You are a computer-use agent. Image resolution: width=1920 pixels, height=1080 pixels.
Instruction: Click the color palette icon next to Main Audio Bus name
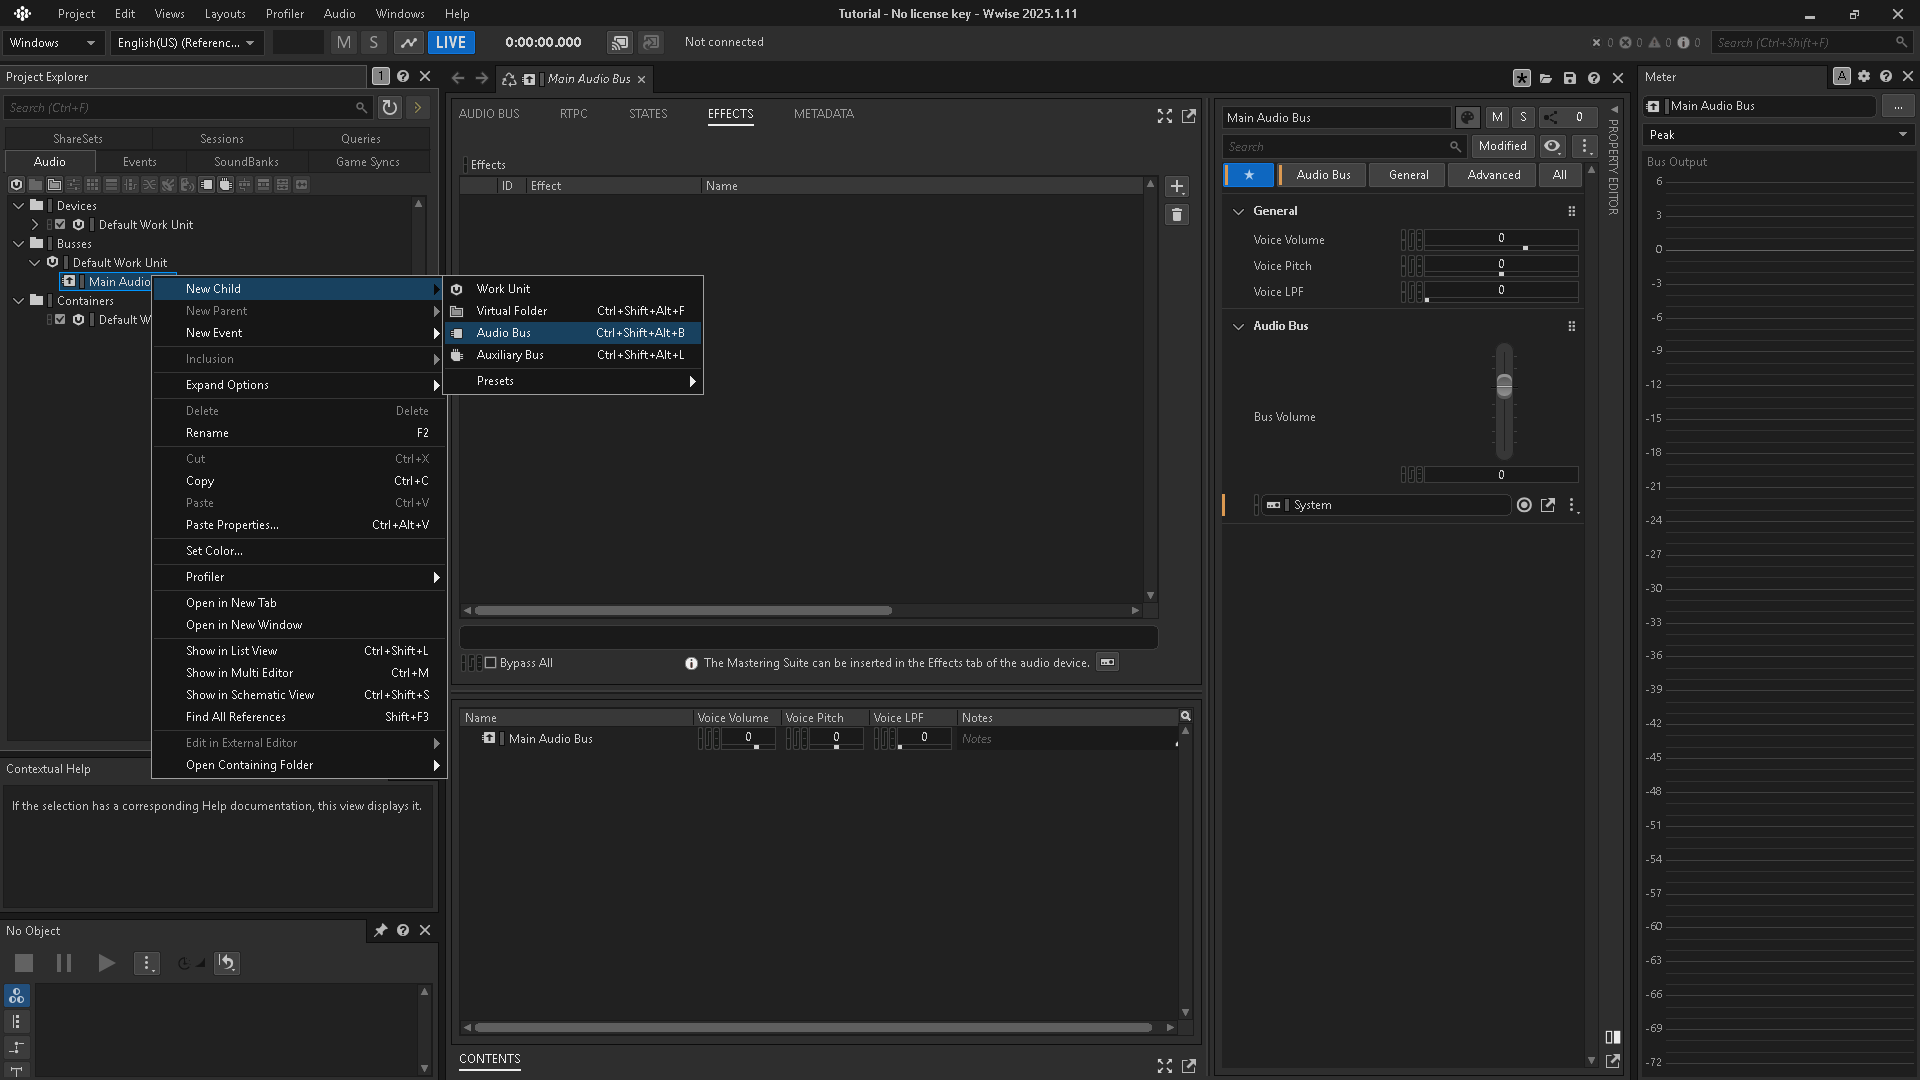coord(1467,117)
